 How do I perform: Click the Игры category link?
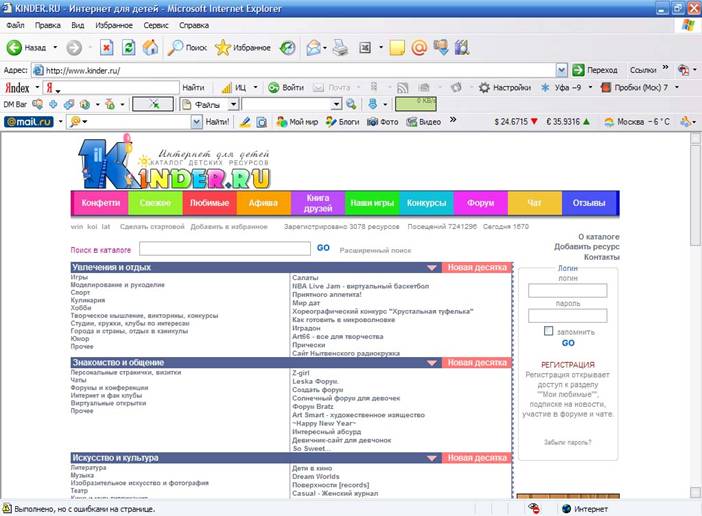tap(79, 277)
